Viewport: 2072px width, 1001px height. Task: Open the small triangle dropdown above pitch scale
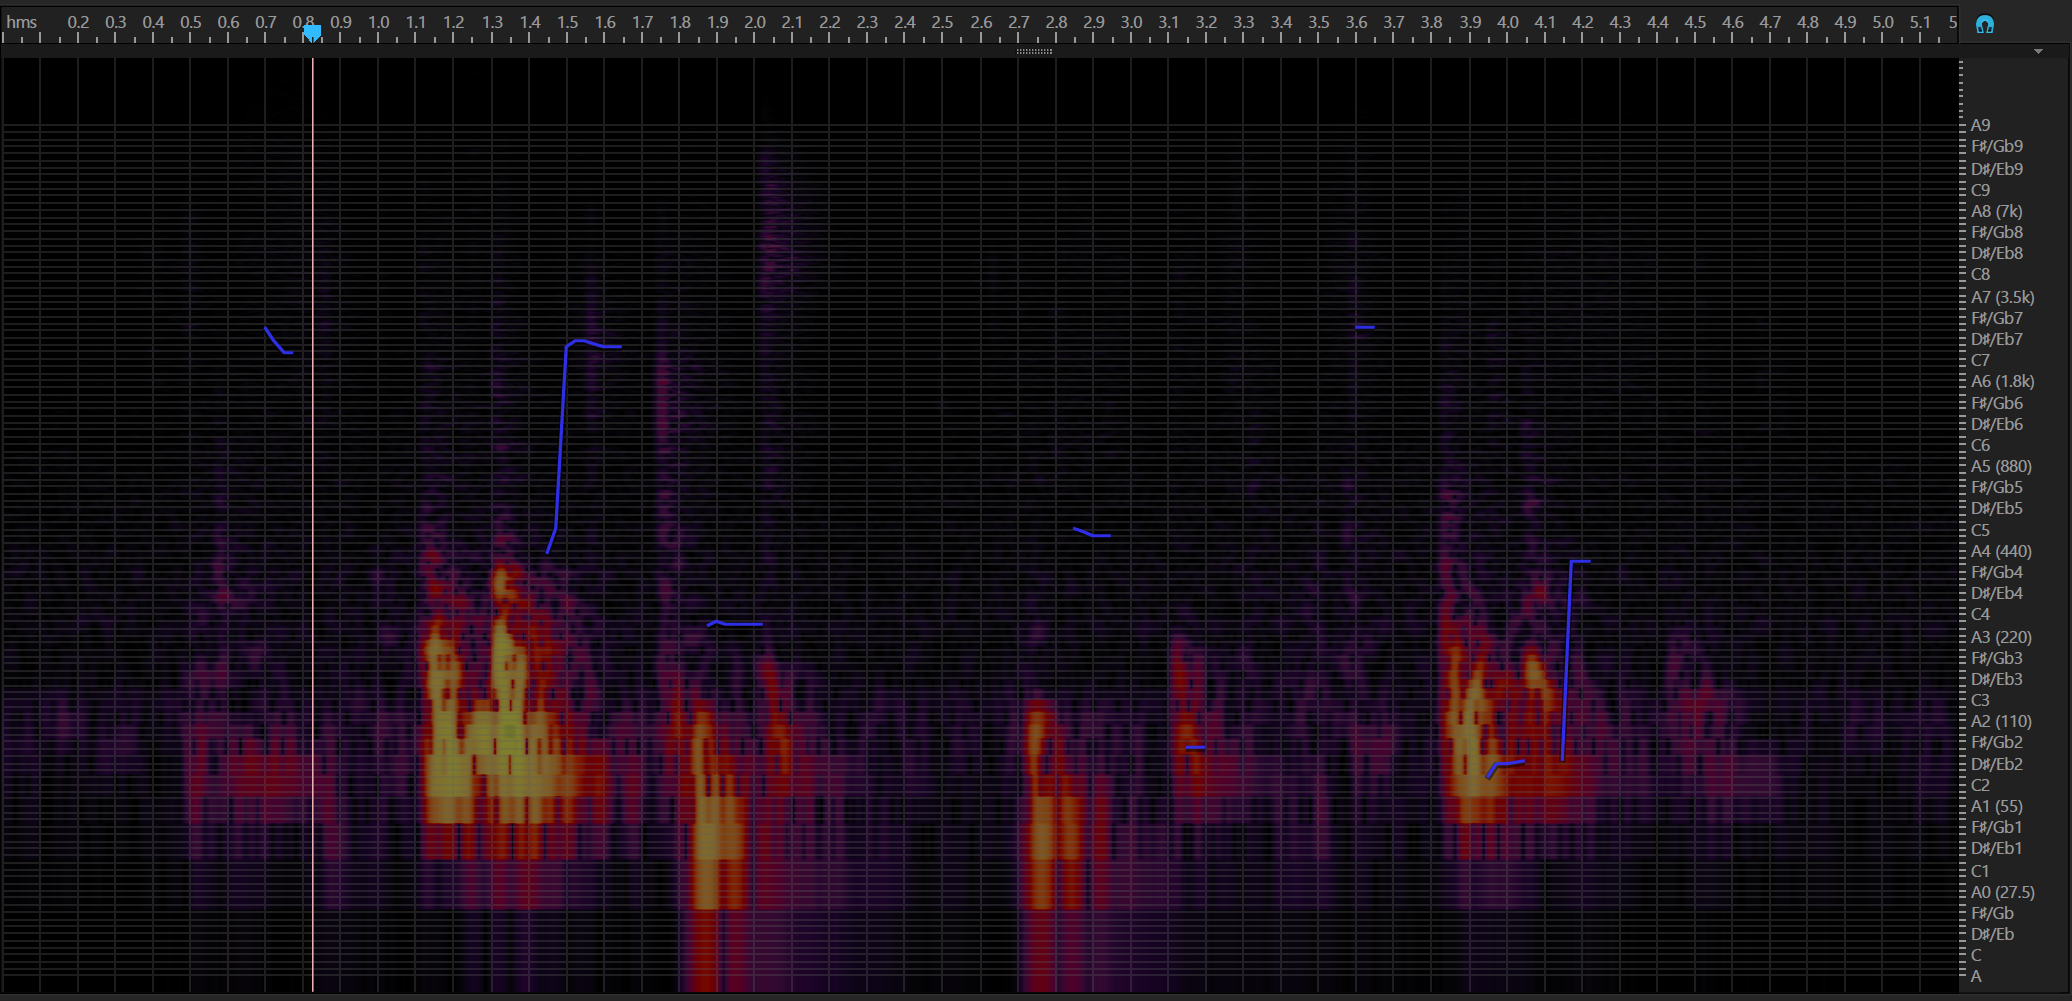pos(2038,51)
